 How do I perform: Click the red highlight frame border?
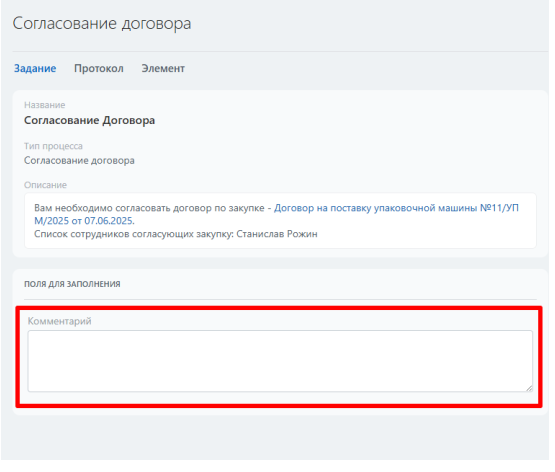coord(279,309)
